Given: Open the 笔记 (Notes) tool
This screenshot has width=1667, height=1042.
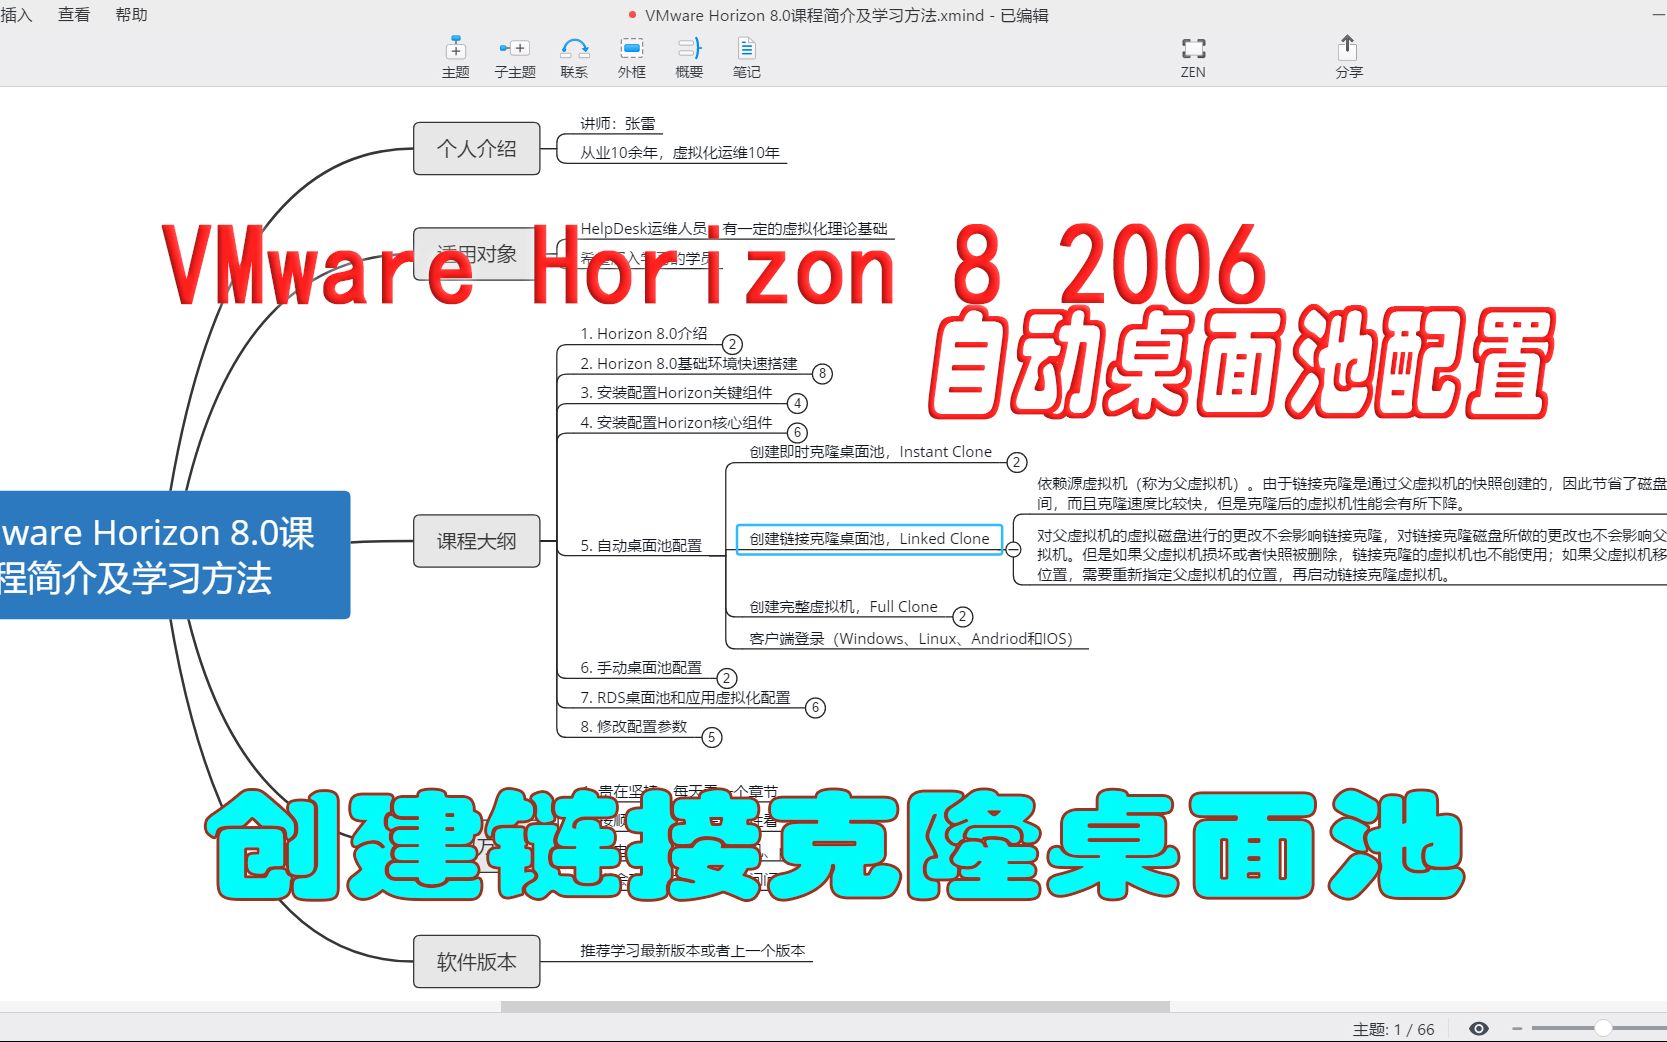Looking at the screenshot, I should [x=746, y=58].
